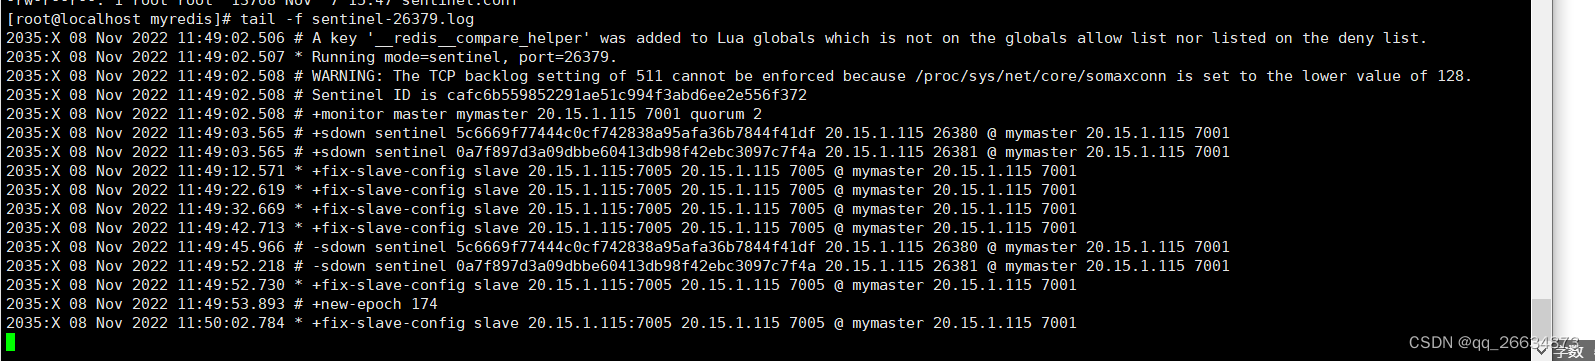Click the +sdown sentinel 0a7f897d3a09 line
This screenshot has height=361, width=1595.
tap(617, 152)
